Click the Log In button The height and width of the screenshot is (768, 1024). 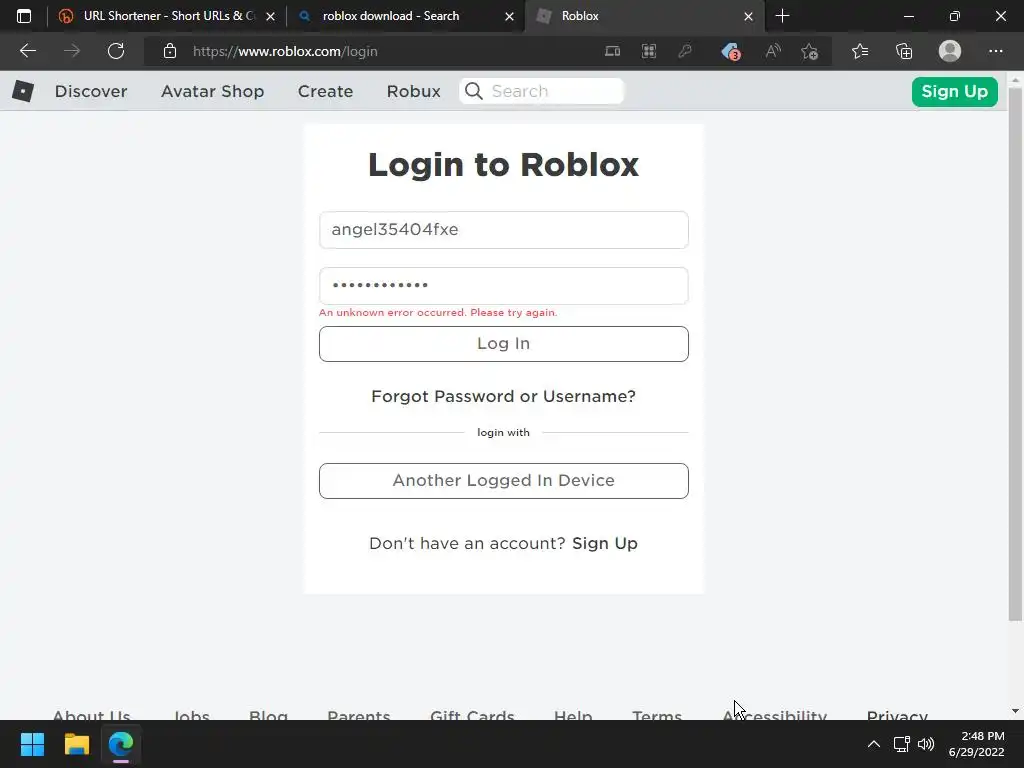click(504, 344)
